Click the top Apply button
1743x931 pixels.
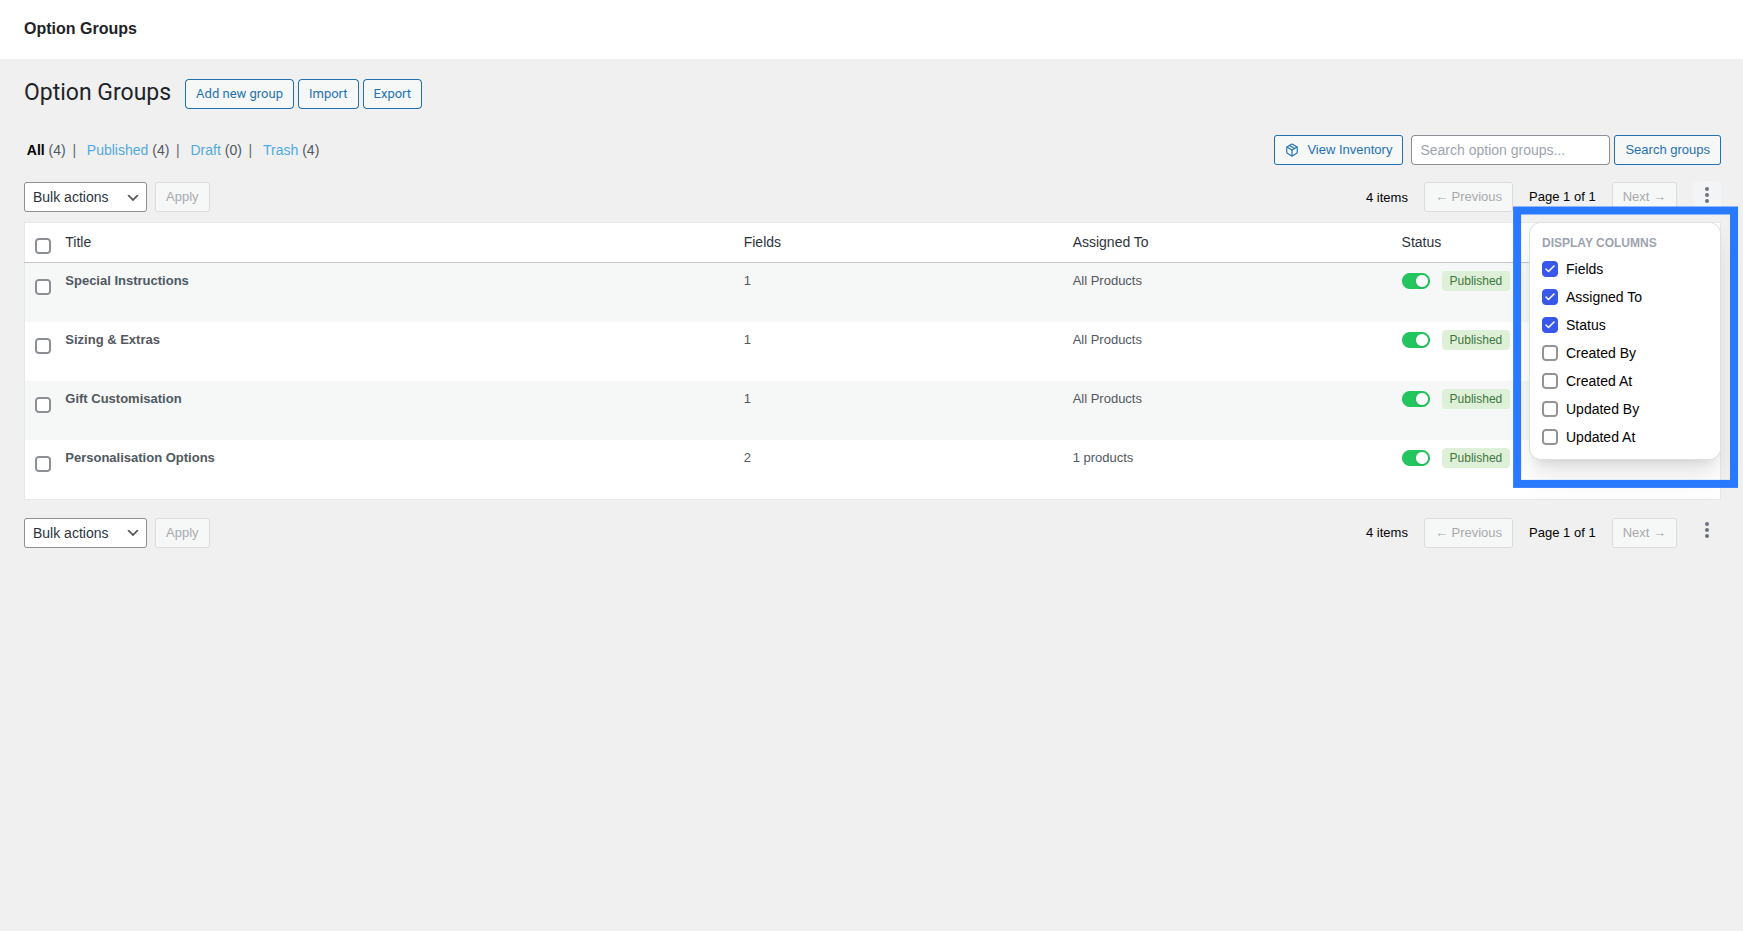(182, 197)
